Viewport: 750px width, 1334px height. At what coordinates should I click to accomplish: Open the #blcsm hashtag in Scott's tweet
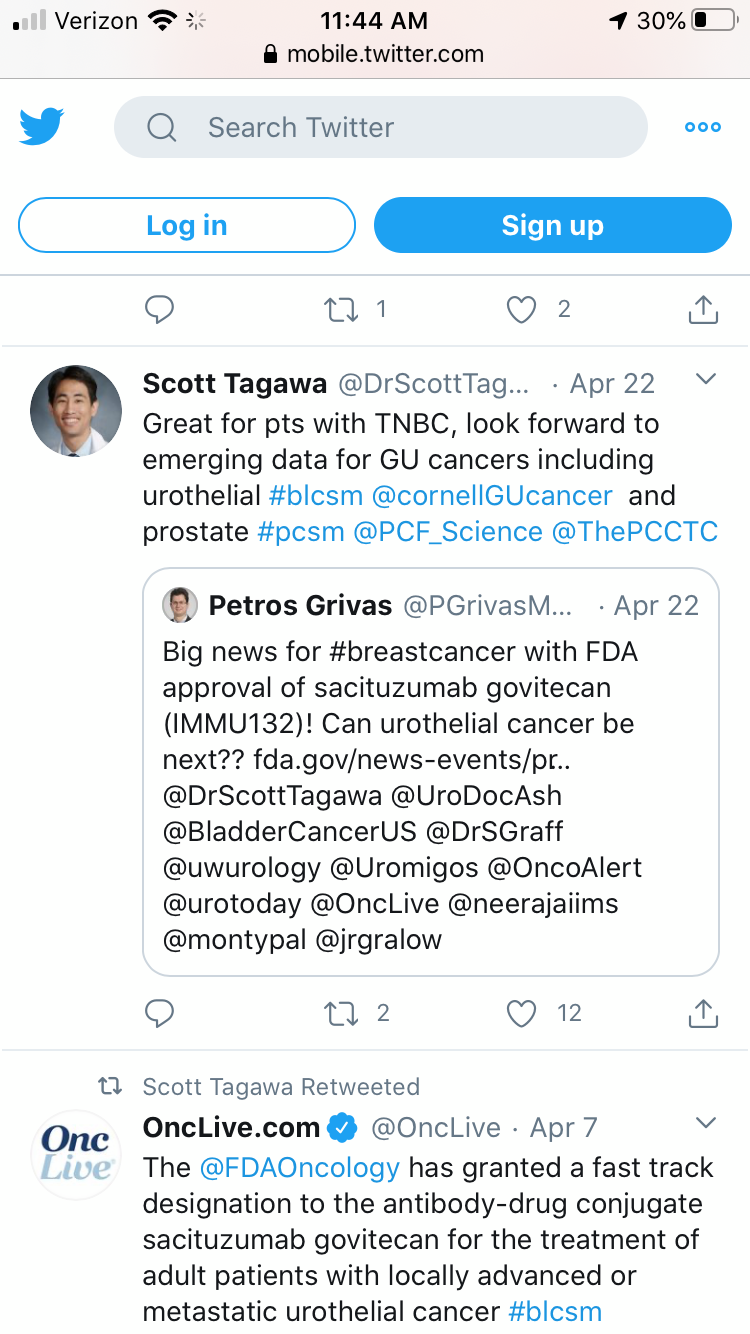tap(316, 496)
